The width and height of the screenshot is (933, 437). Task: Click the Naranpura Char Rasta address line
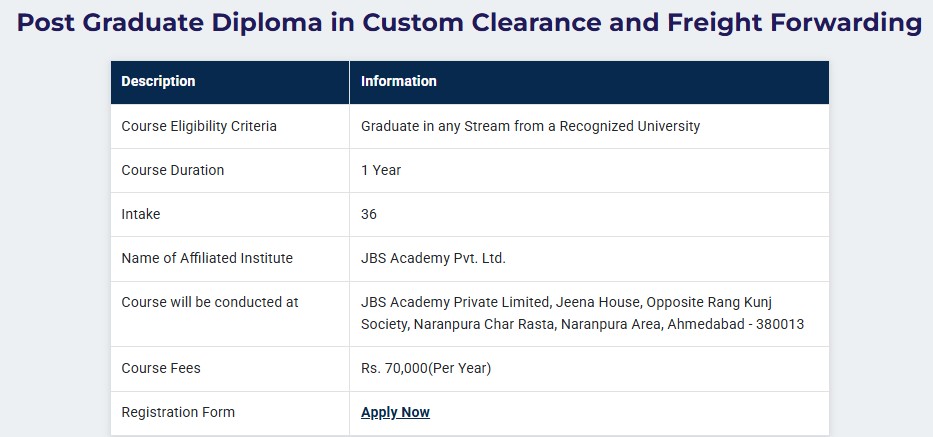pyautogui.click(x=583, y=324)
